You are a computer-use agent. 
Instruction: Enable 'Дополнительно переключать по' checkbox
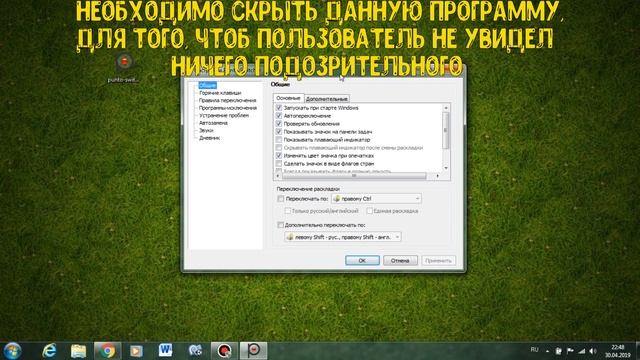tap(280, 225)
